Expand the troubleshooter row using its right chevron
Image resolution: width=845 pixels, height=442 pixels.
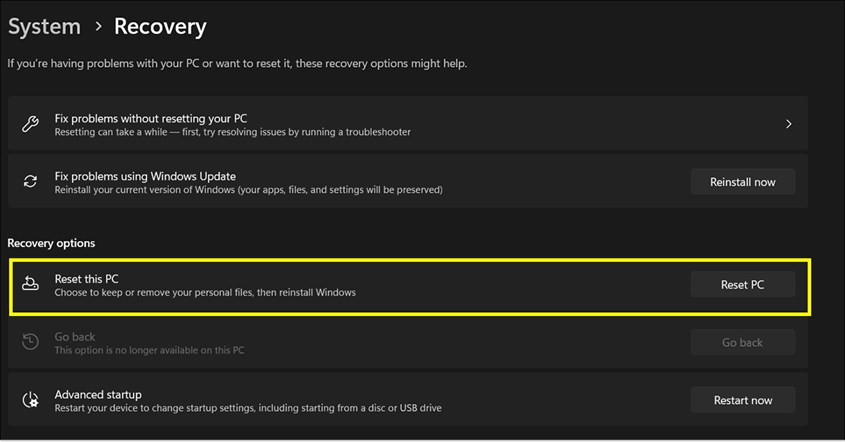pyautogui.click(x=788, y=125)
